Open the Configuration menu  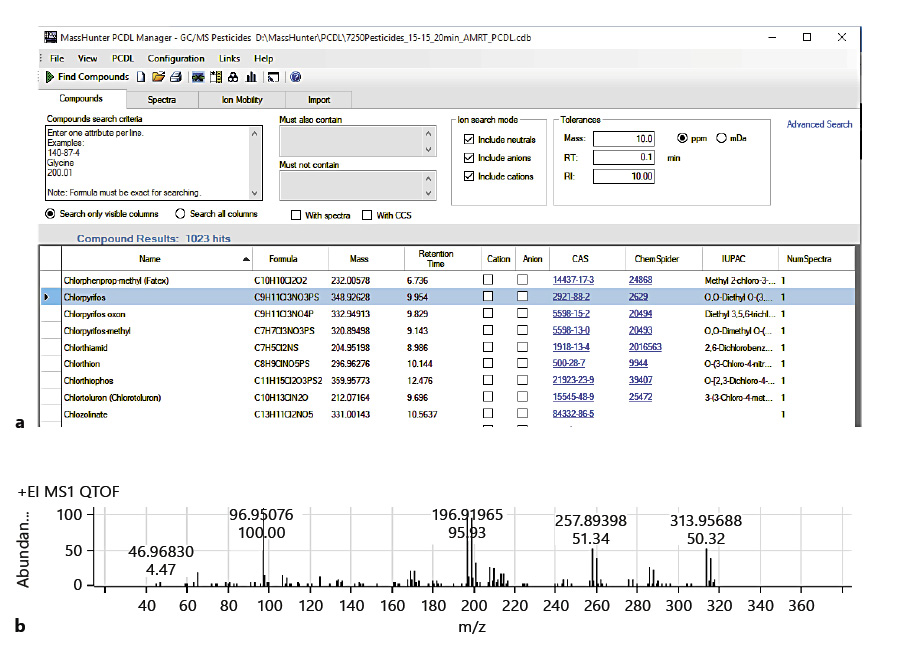(x=176, y=58)
